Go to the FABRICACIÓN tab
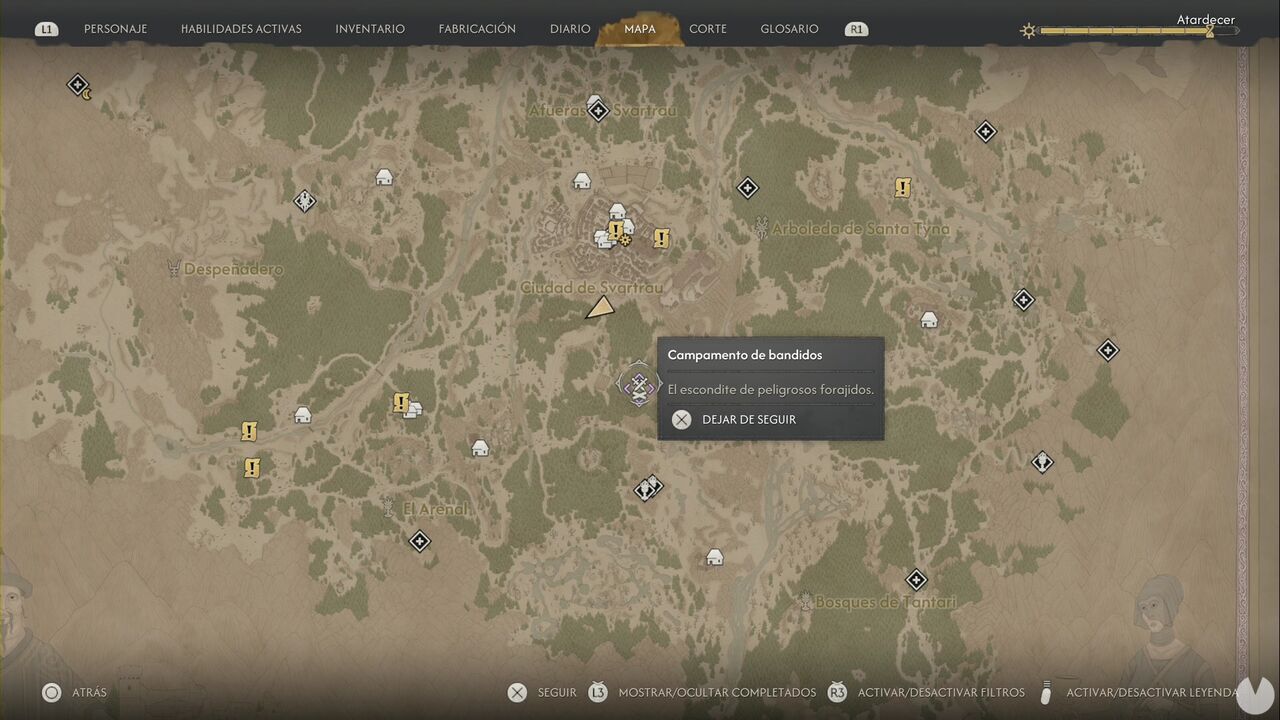This screenshot has width=1280, height=720. 477,29
